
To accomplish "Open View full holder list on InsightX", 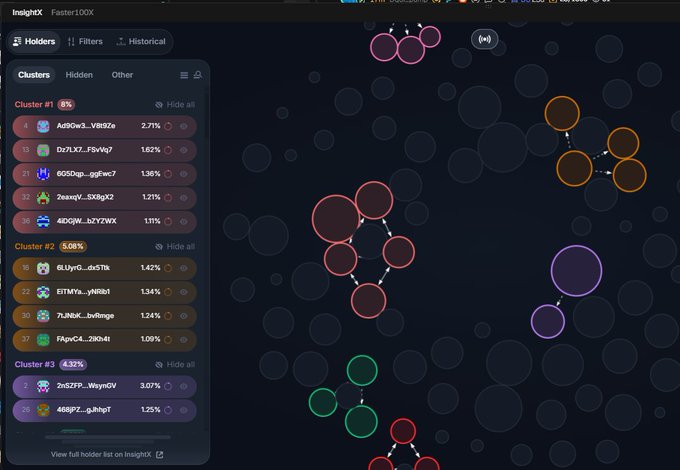I will [x=107, y=454].
